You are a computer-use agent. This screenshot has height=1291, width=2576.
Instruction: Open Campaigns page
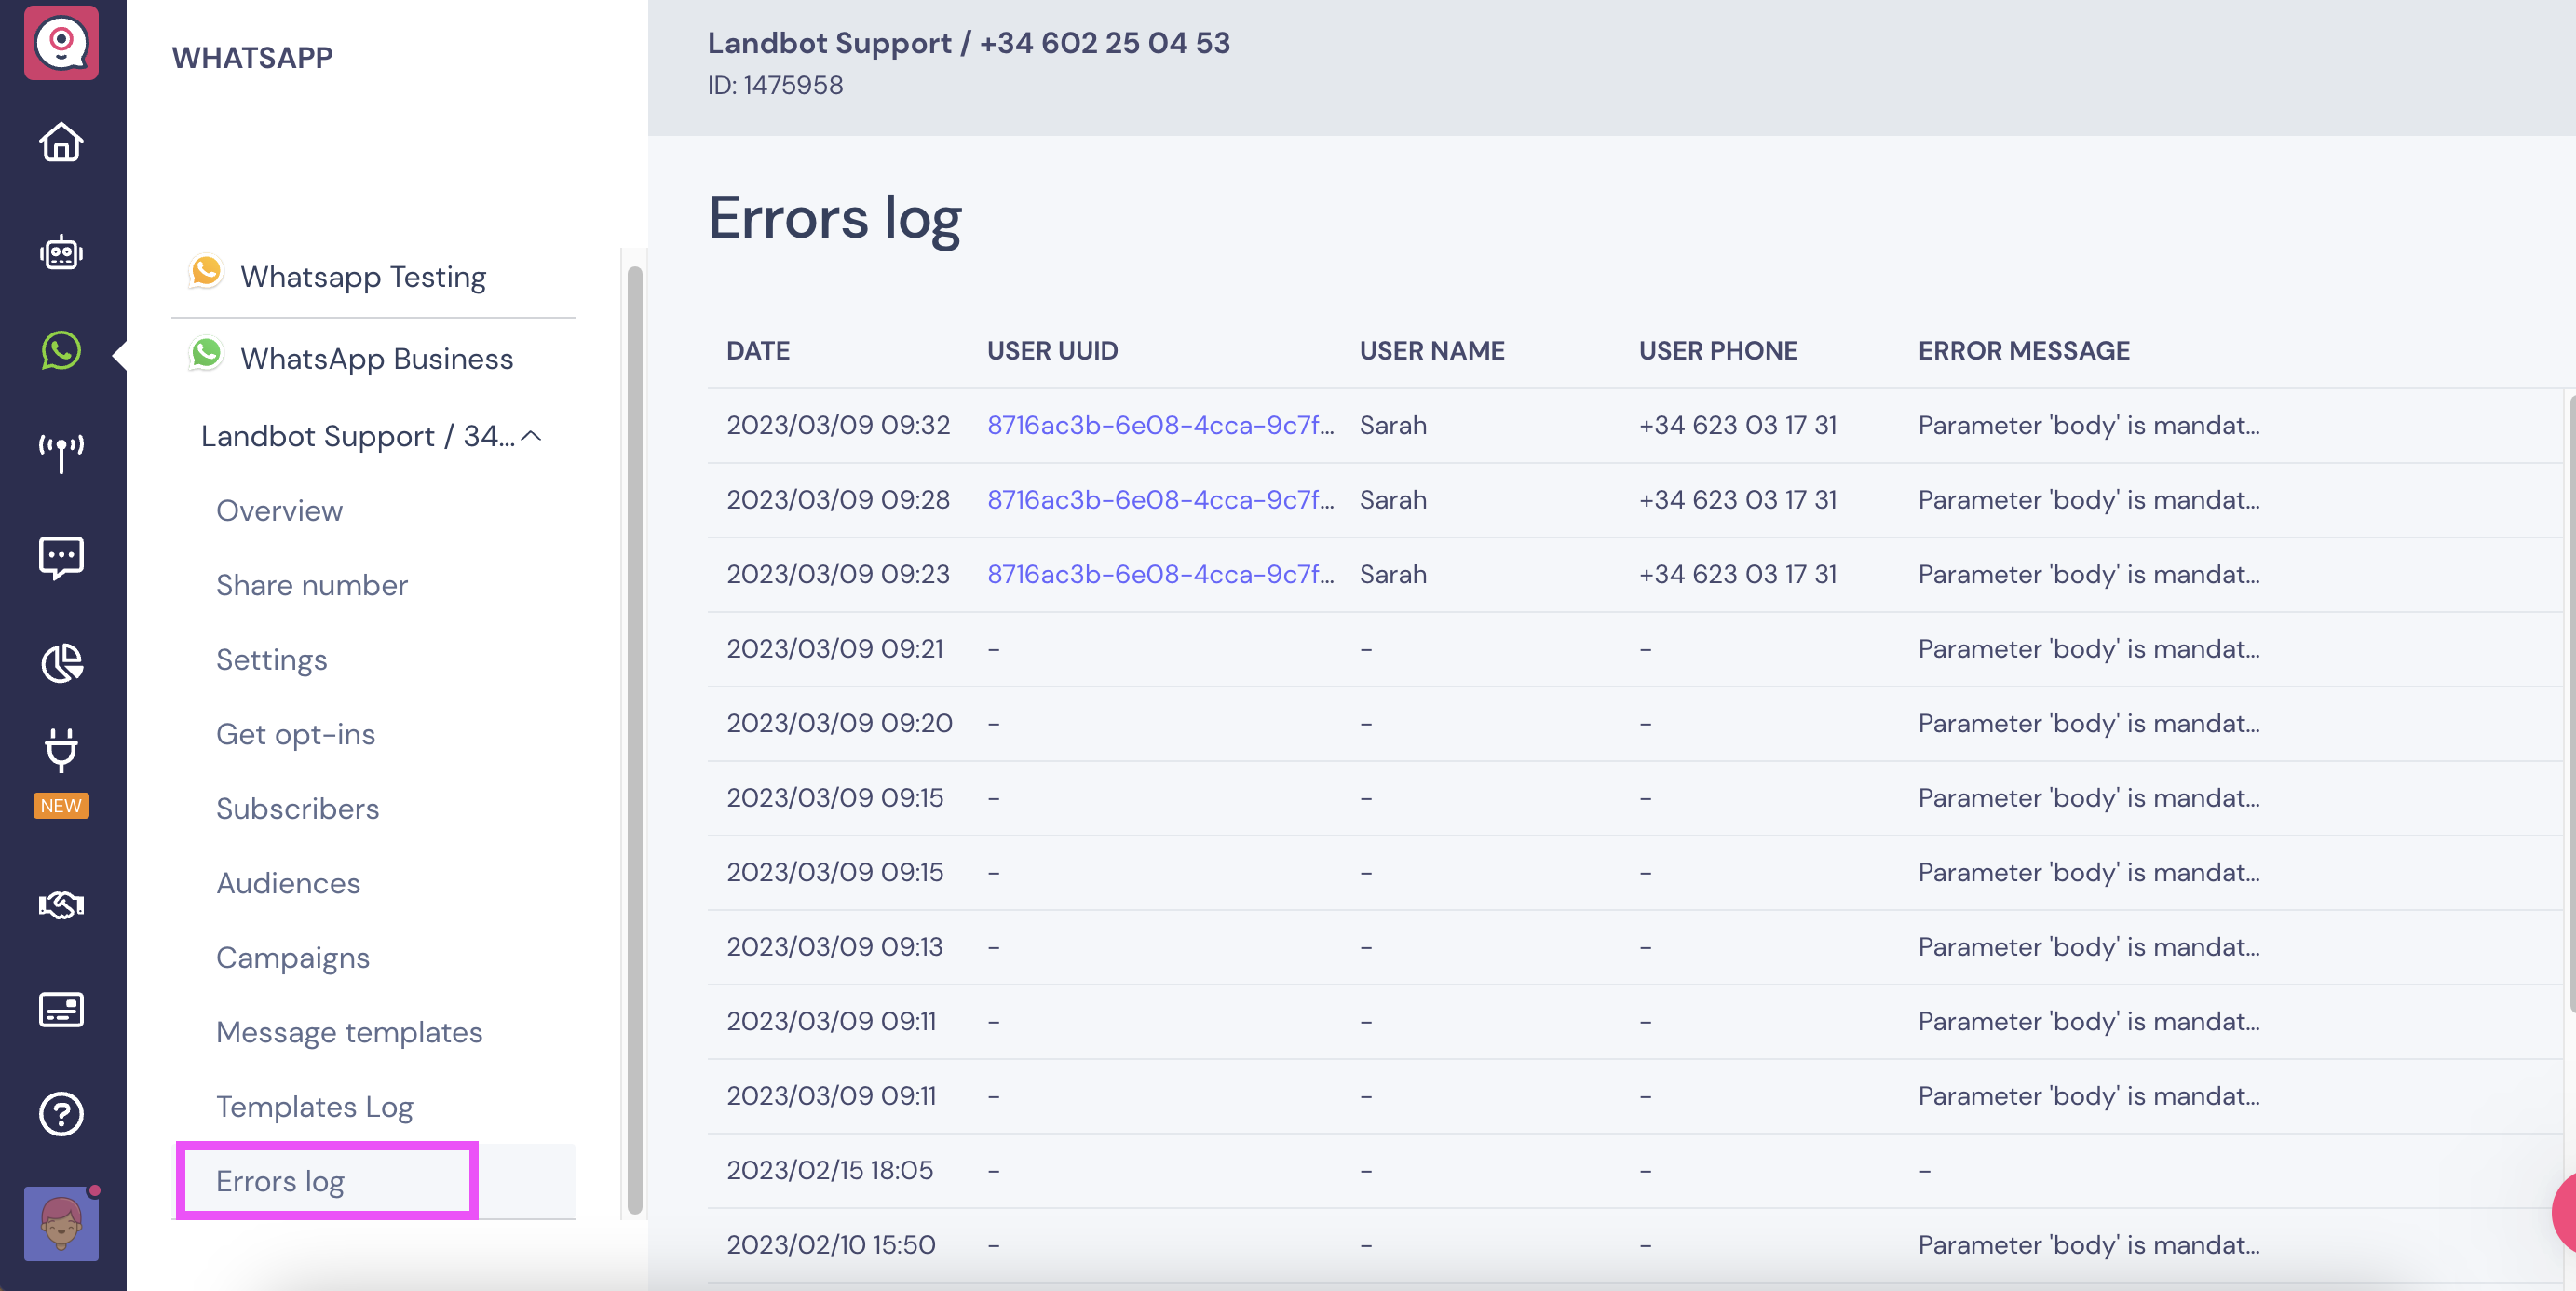click(x=293, y=958)
